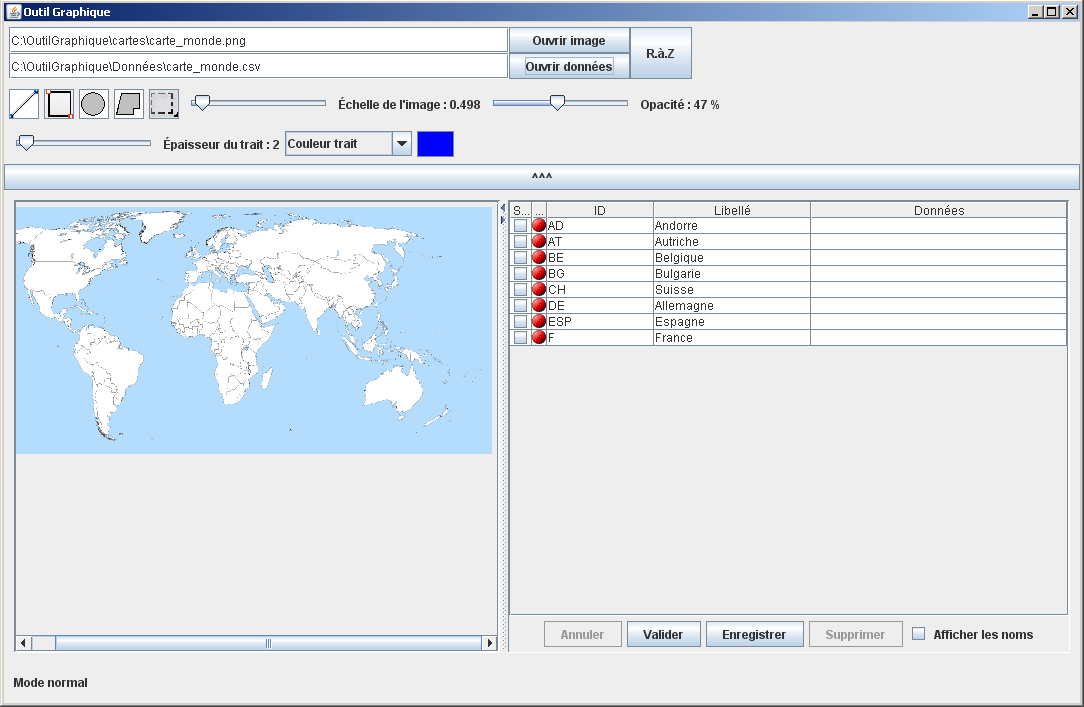Tick the checkbox in the Espagne row
The image size is (1084, 707).
click(520, 322)
